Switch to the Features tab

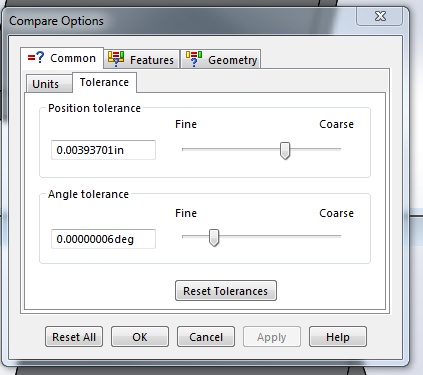click(142, 59)
